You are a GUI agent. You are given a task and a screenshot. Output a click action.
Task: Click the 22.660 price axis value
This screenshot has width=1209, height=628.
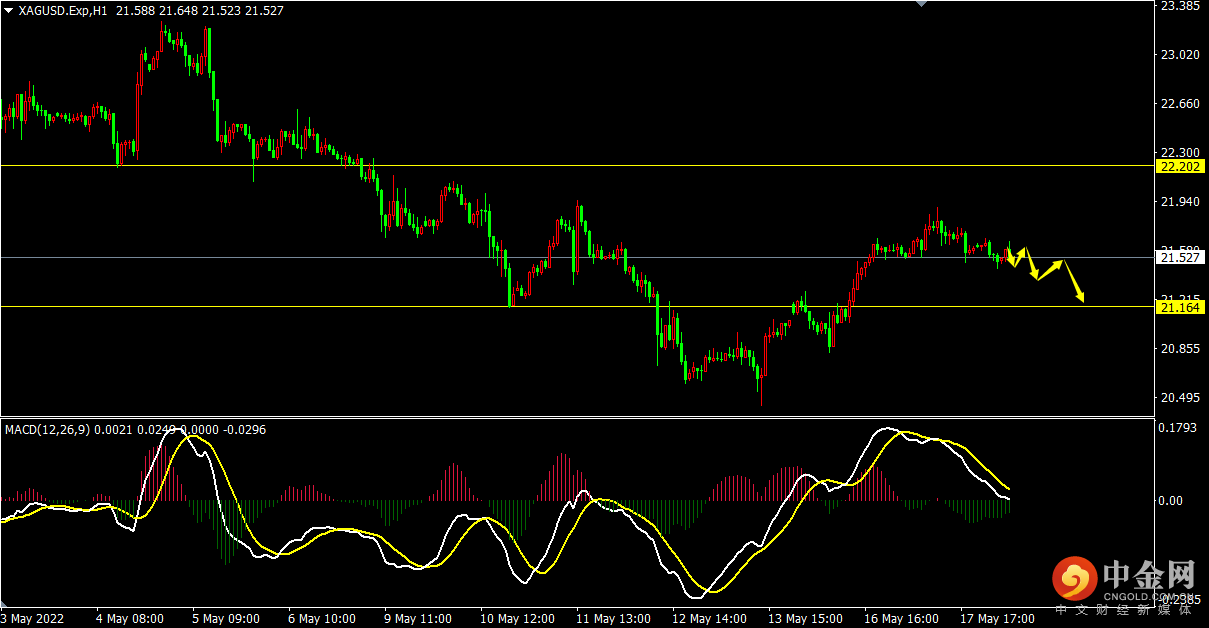click(1180, 103)
